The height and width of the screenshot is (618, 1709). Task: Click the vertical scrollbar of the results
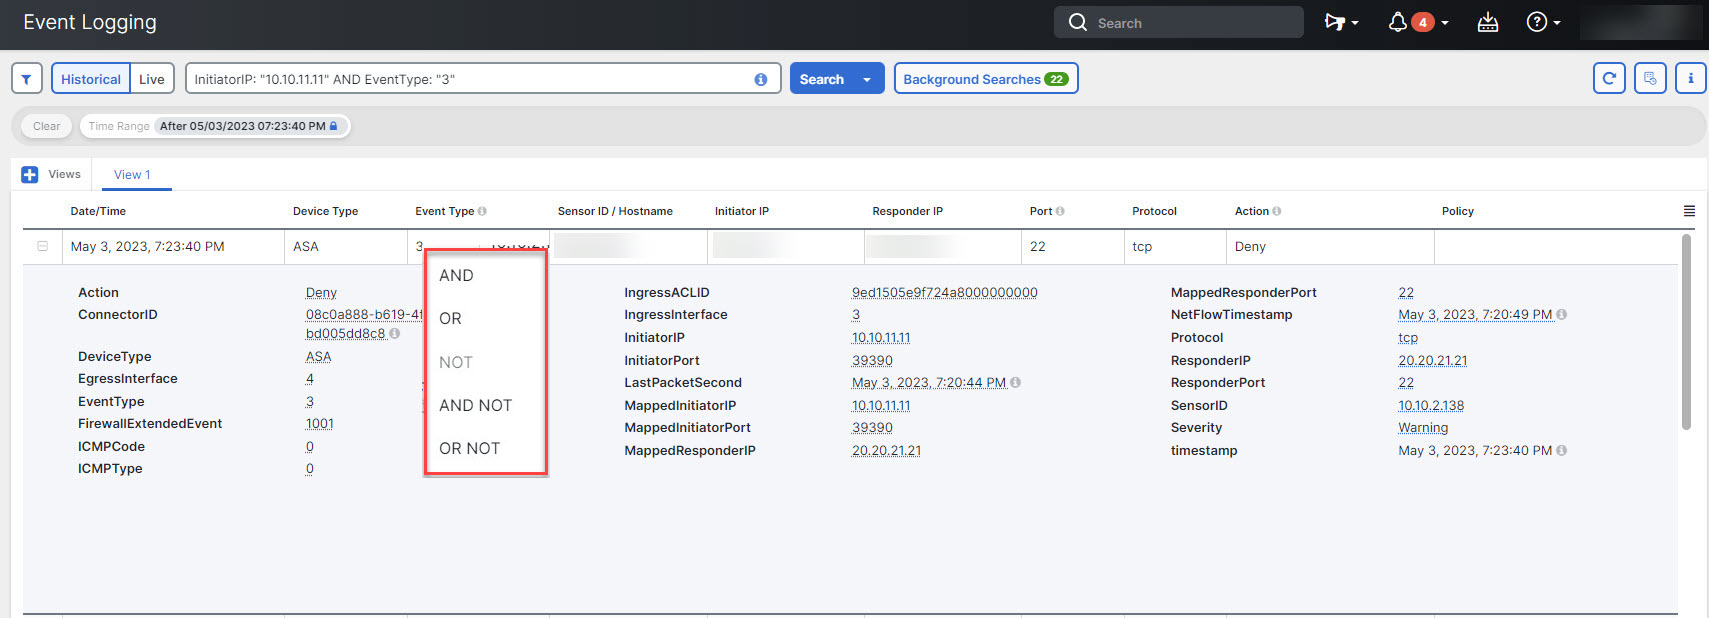[x=1686, y=330]
